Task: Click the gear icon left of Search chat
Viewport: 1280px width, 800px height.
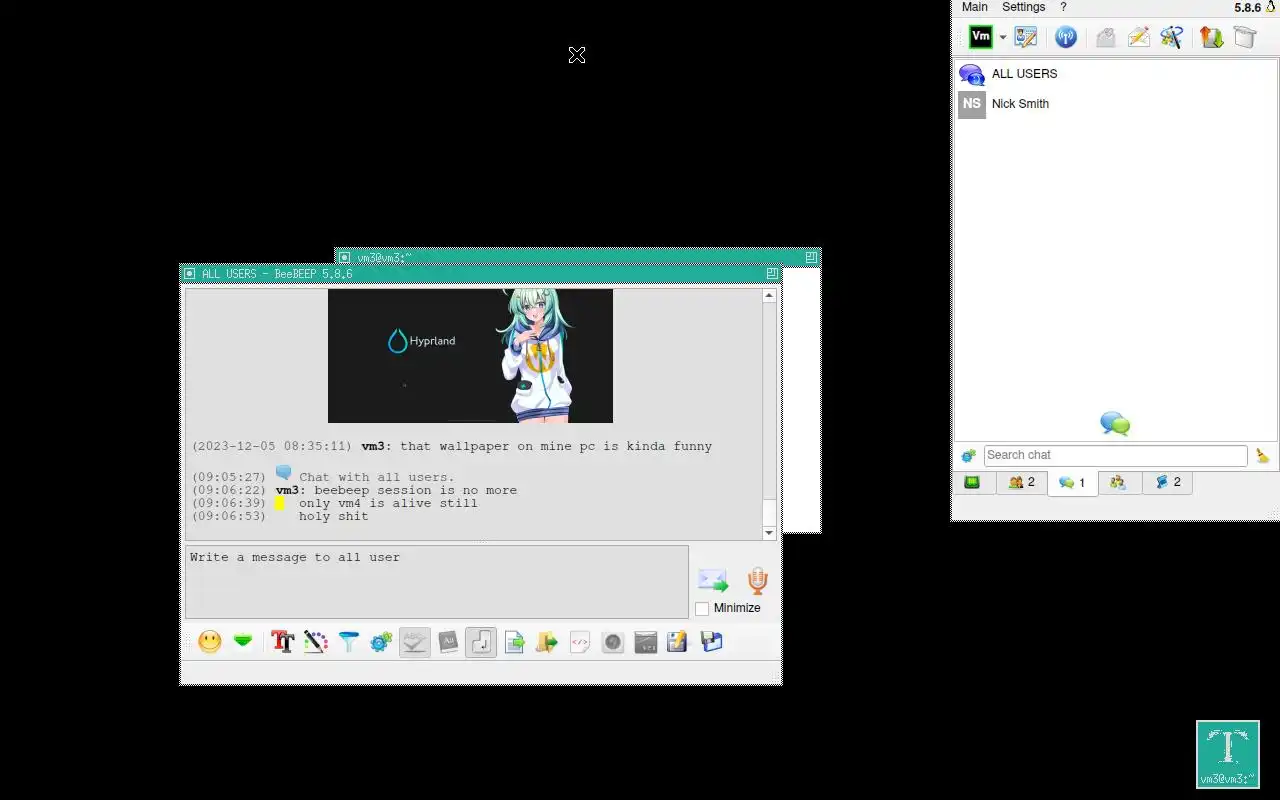Action: coord(968,456)
